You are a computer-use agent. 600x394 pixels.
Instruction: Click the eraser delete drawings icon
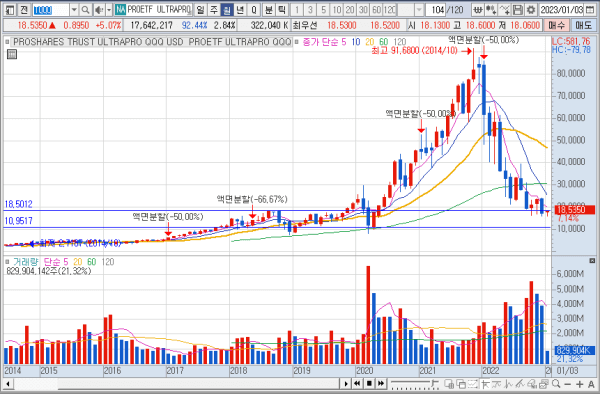[532, 384]
